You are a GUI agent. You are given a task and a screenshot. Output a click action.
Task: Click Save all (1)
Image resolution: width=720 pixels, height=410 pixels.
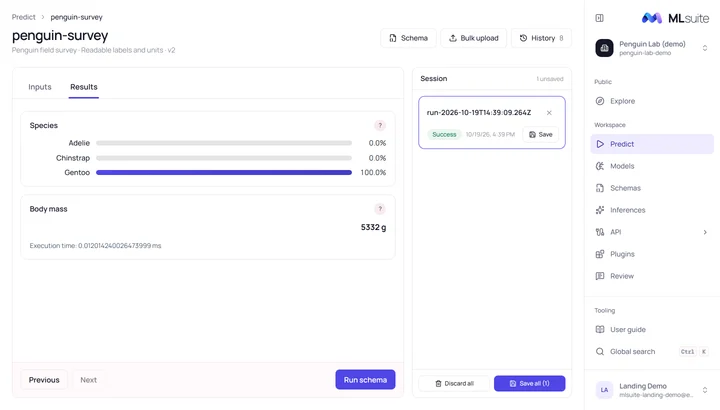pos(529,383)
